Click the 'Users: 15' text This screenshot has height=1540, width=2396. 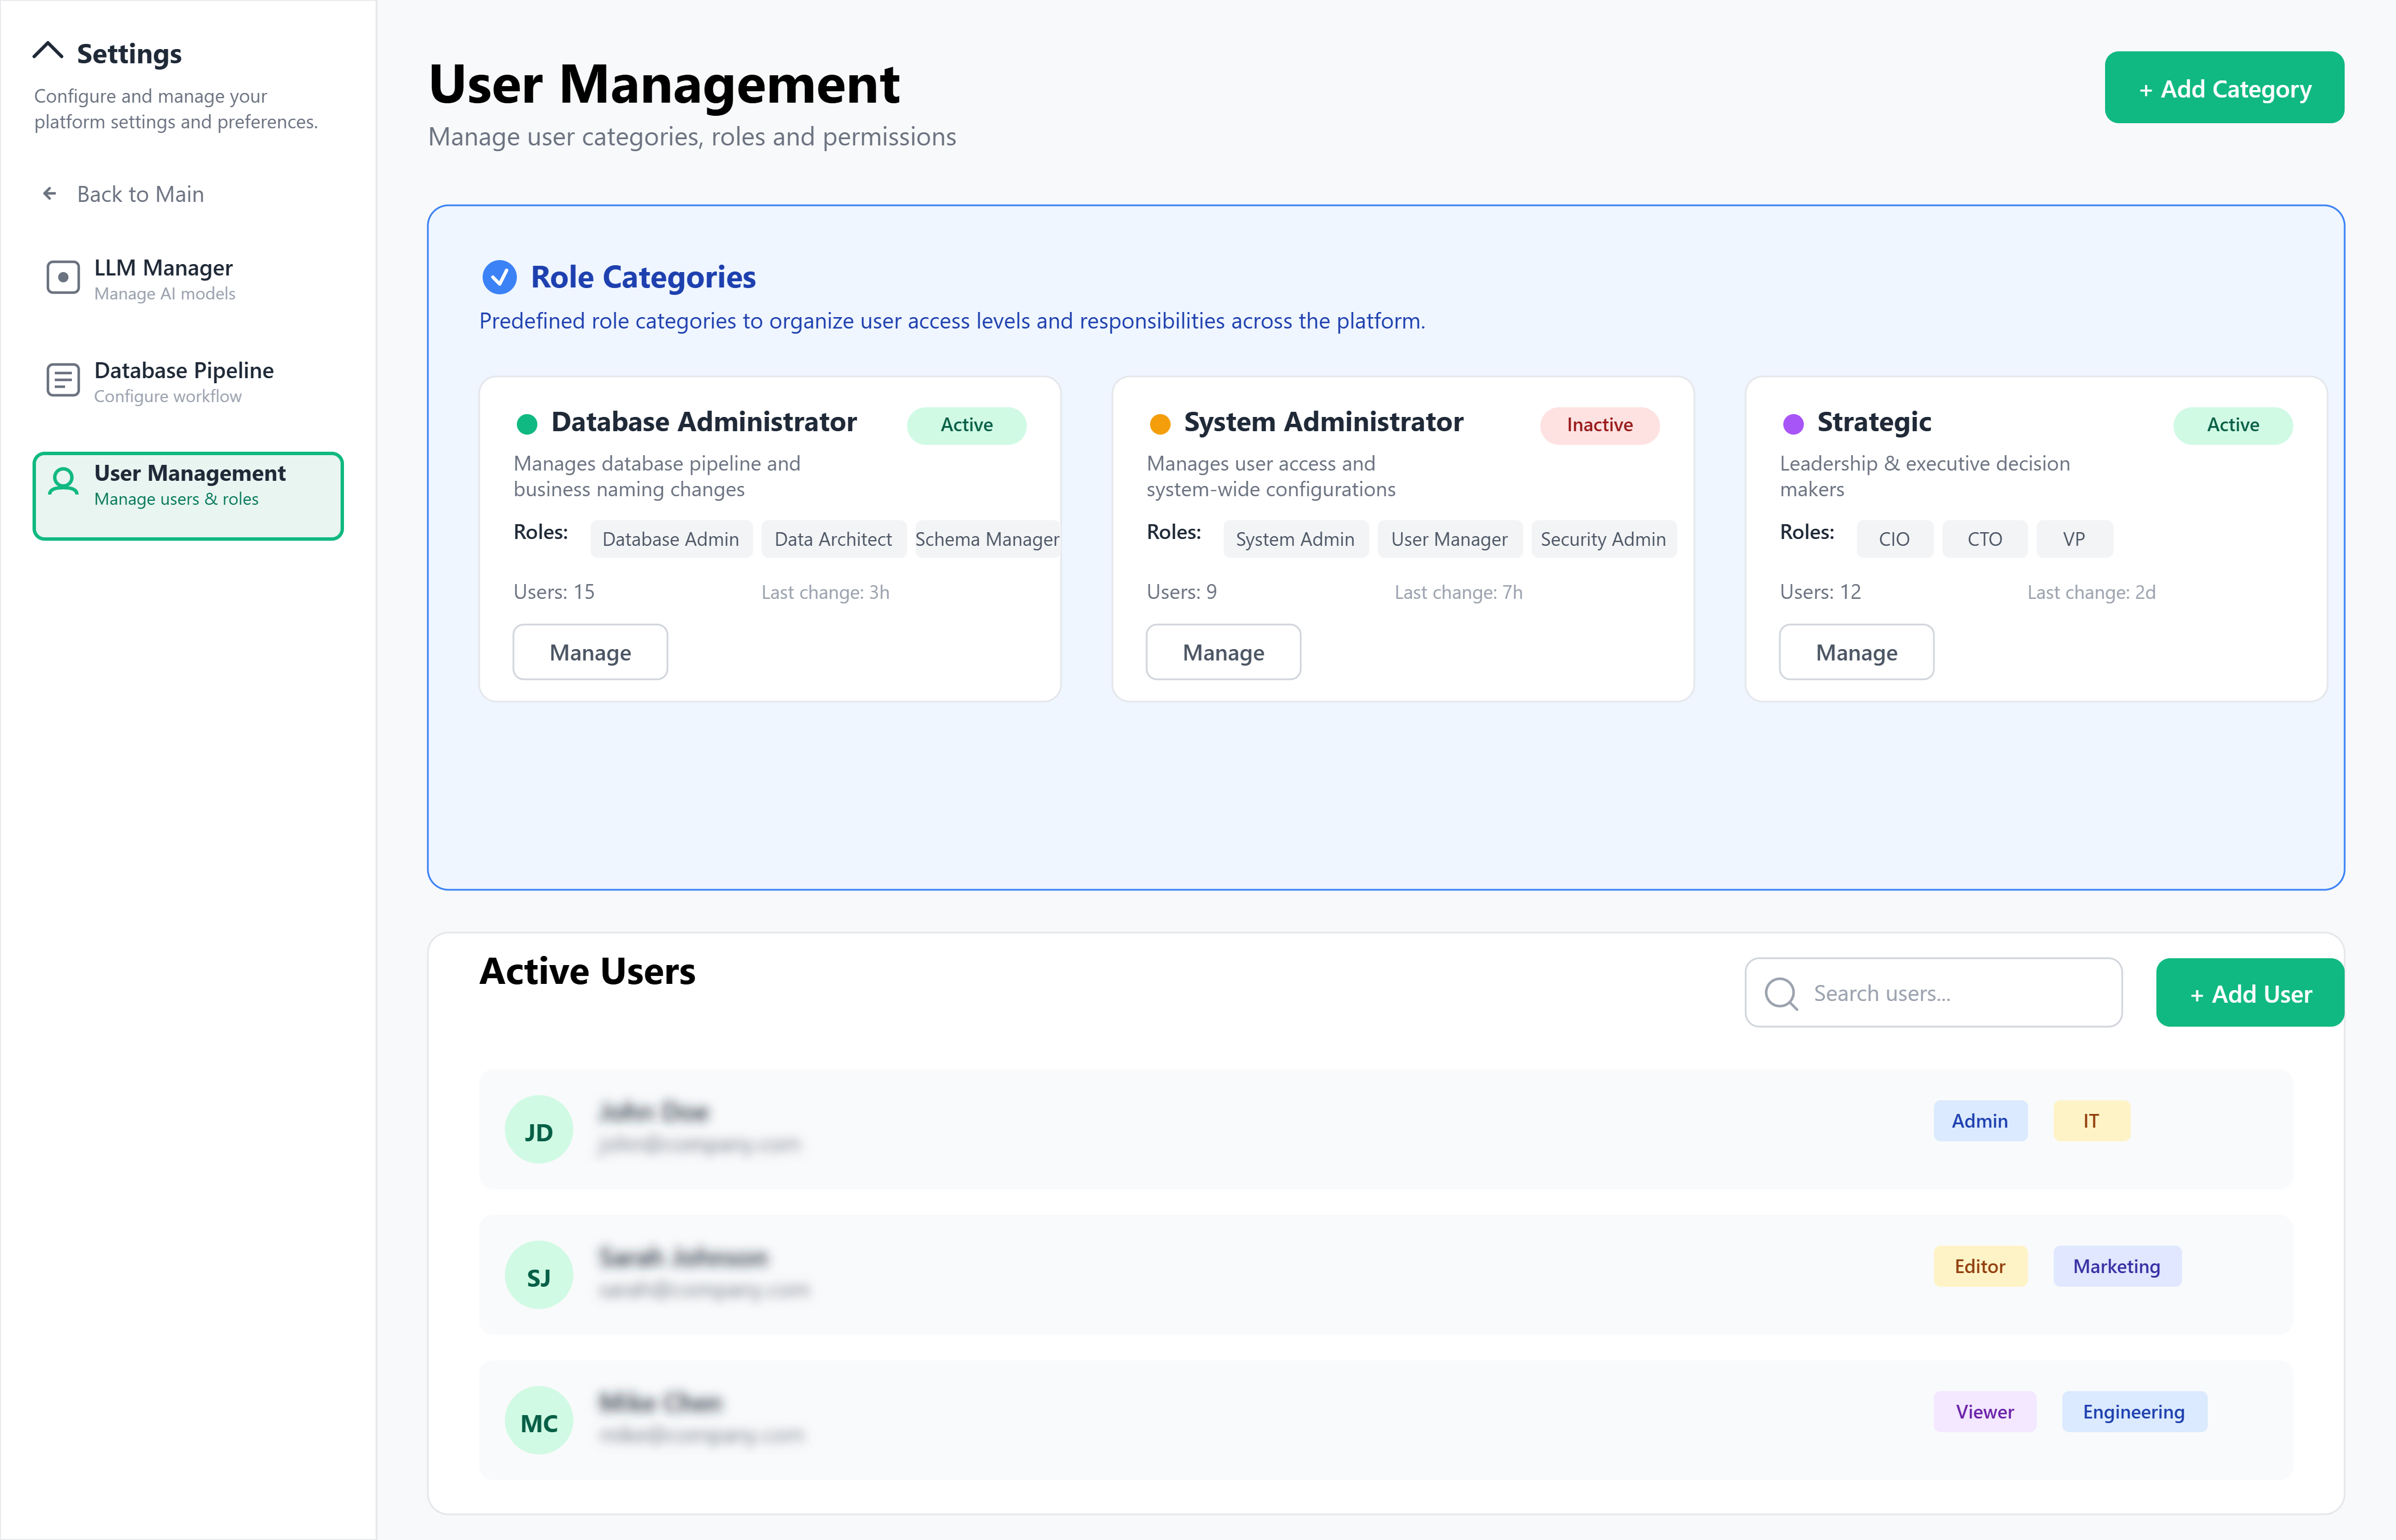(554, 592)
